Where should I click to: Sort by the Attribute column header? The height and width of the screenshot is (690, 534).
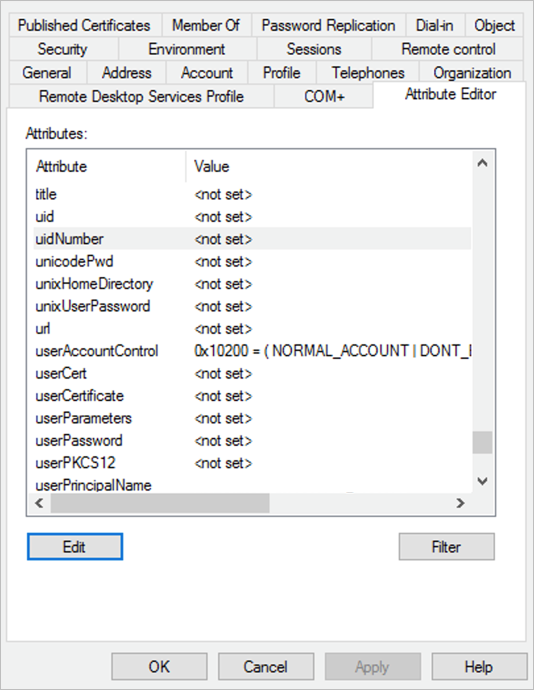click(x=108, y=166)
